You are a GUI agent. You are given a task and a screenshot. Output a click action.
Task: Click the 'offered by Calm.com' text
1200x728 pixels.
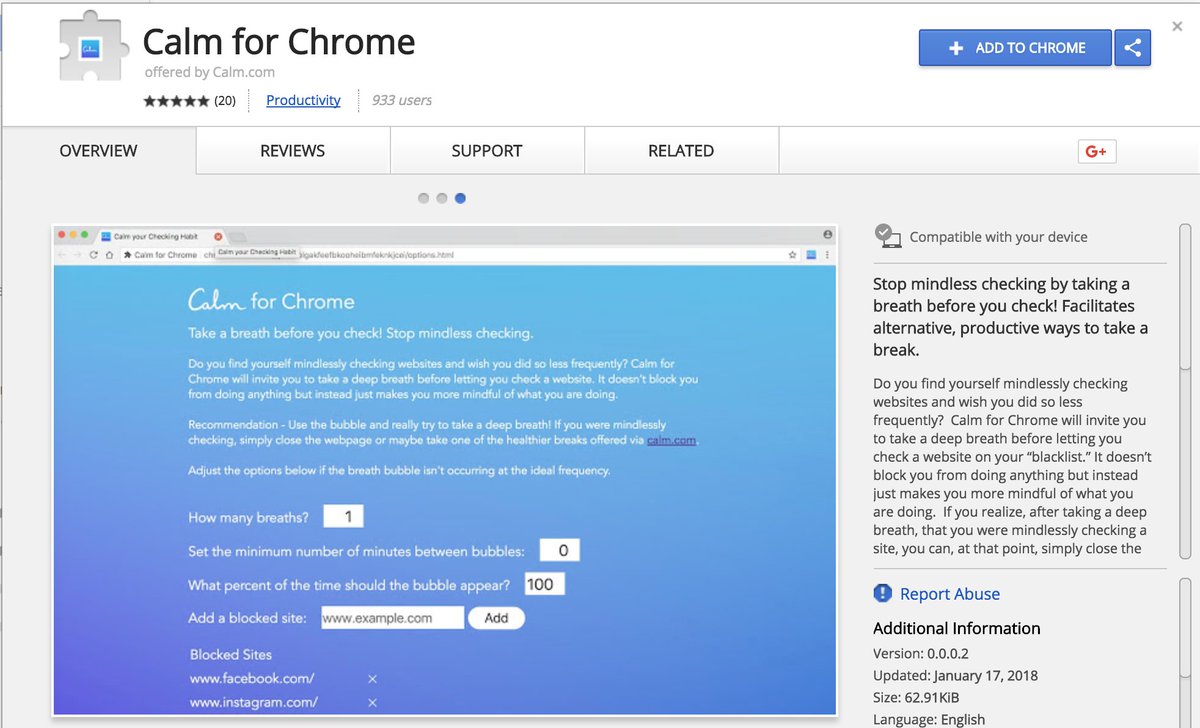[x=210, y=72]
